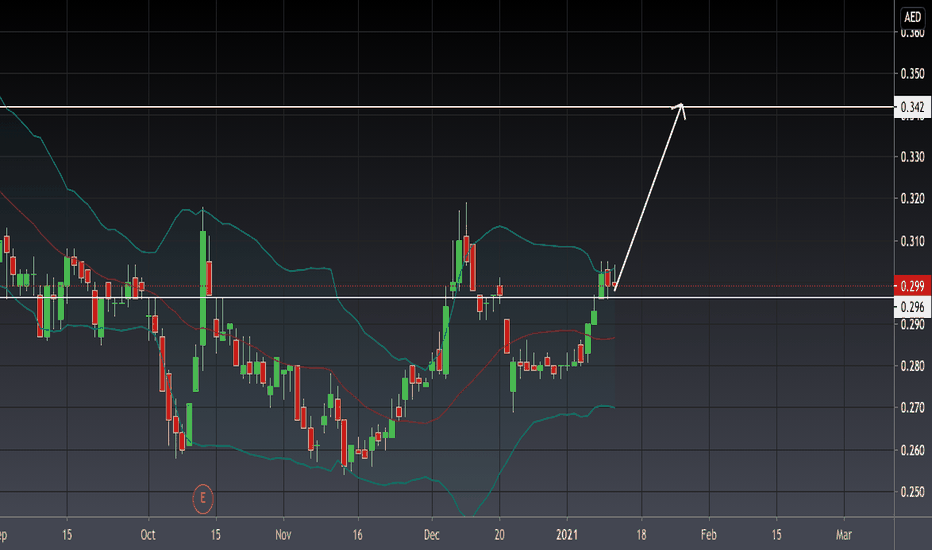
Task: Select the 0.296 price line label
Action: [912, 307]
